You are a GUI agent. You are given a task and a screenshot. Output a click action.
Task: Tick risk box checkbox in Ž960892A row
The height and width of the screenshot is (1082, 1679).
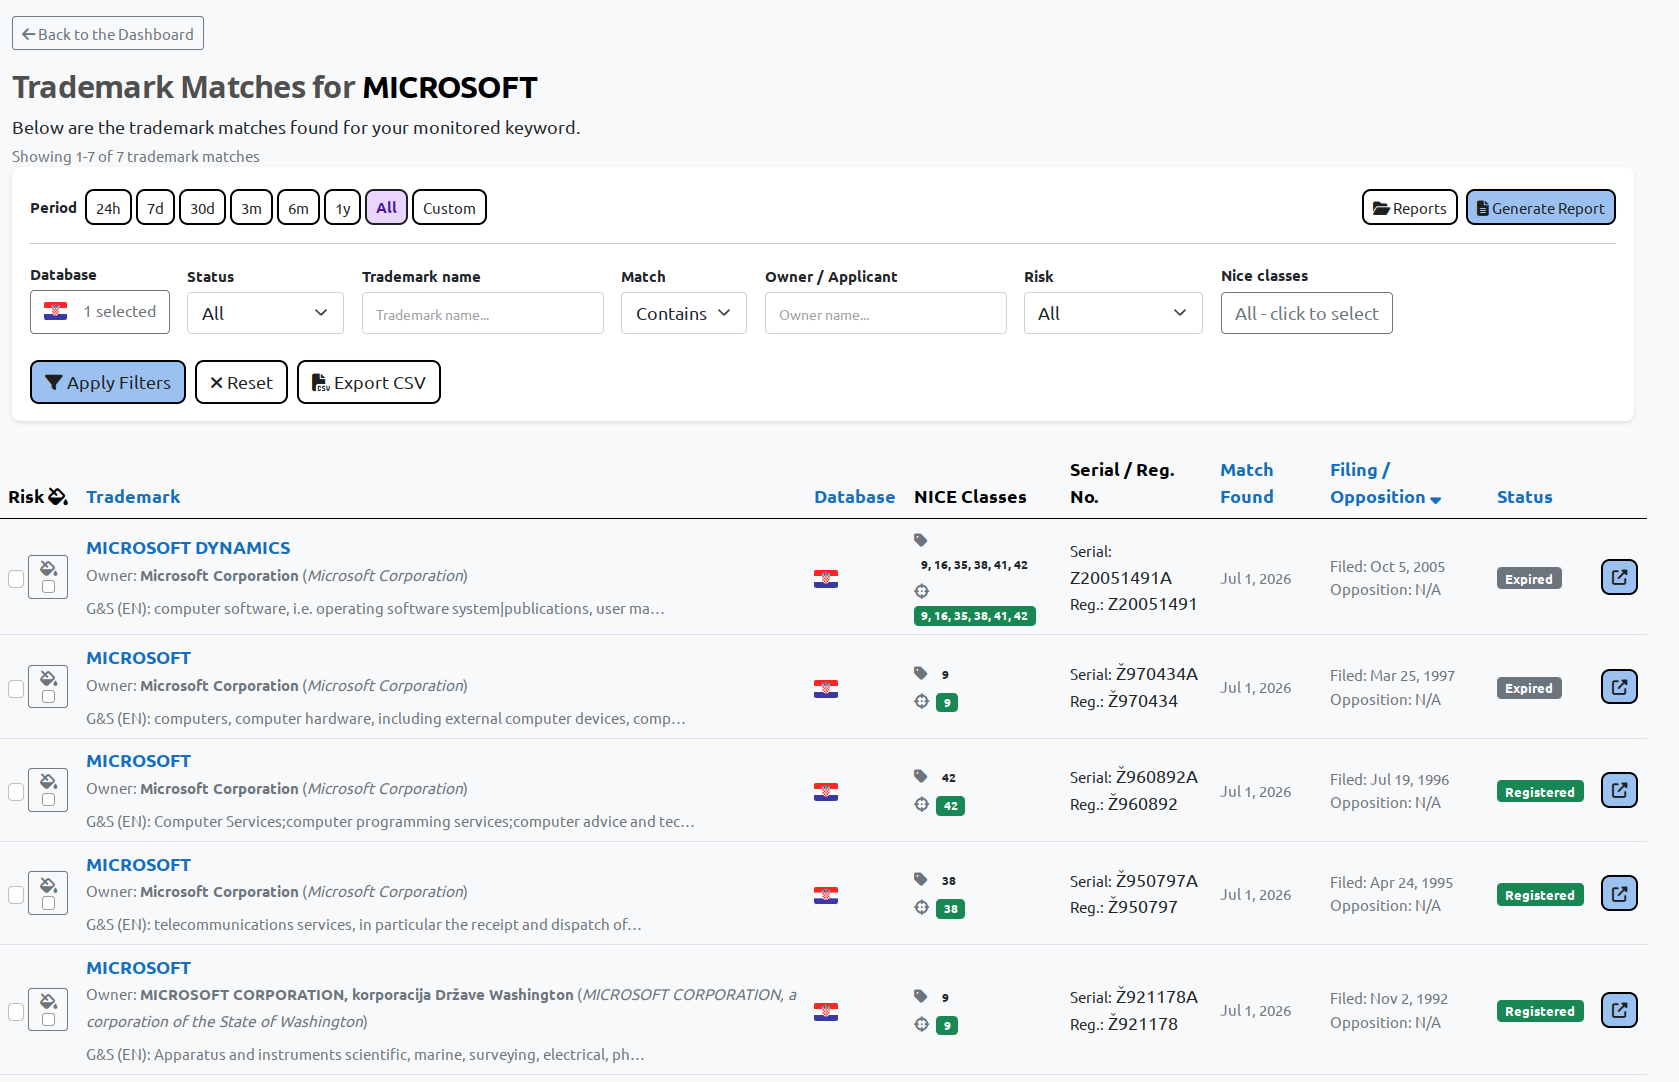pos(48,800)
